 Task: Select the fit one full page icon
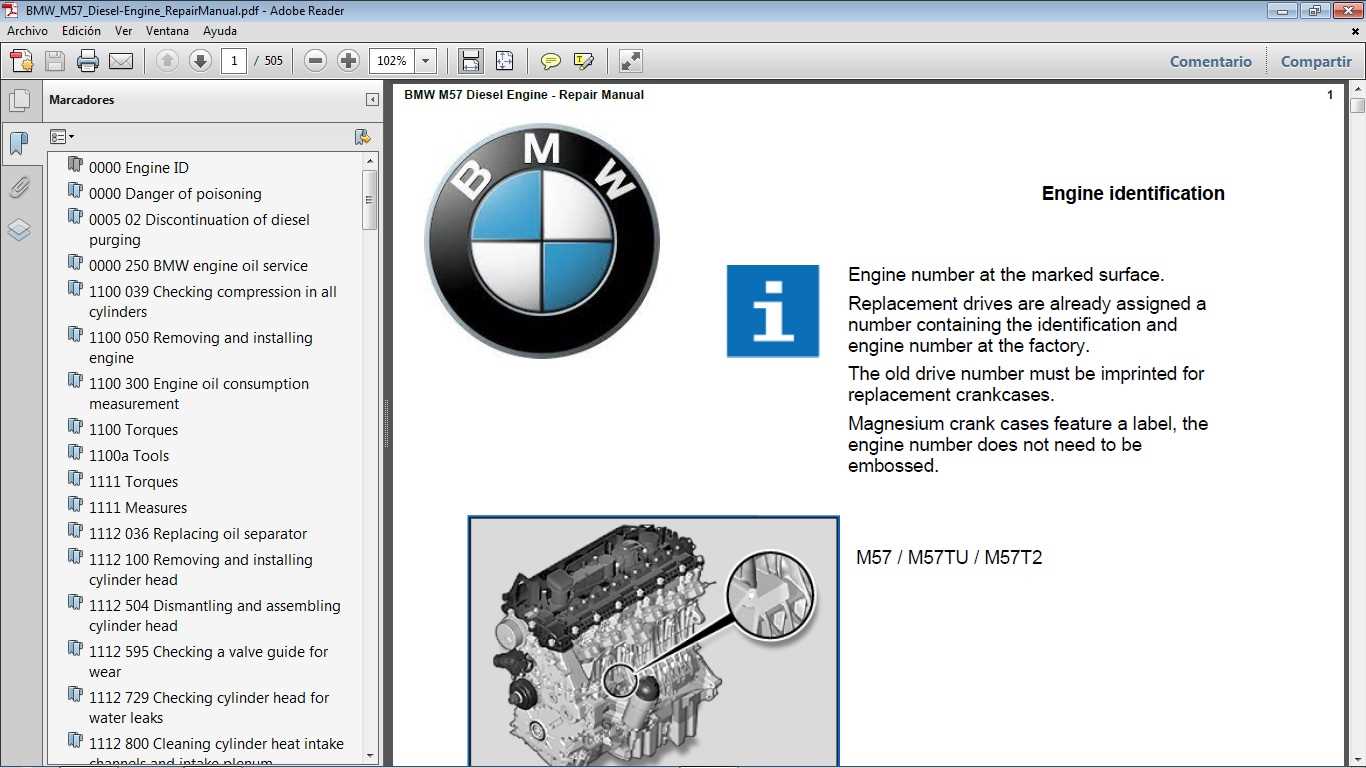[x=504, y=61]
